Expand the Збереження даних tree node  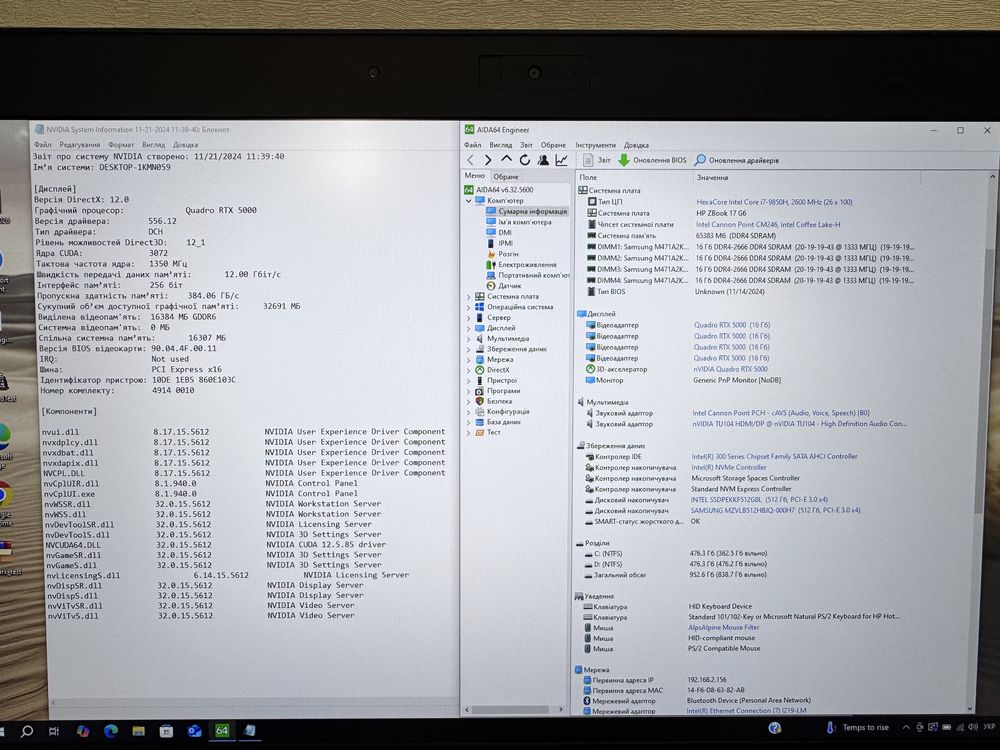(469, 349)
